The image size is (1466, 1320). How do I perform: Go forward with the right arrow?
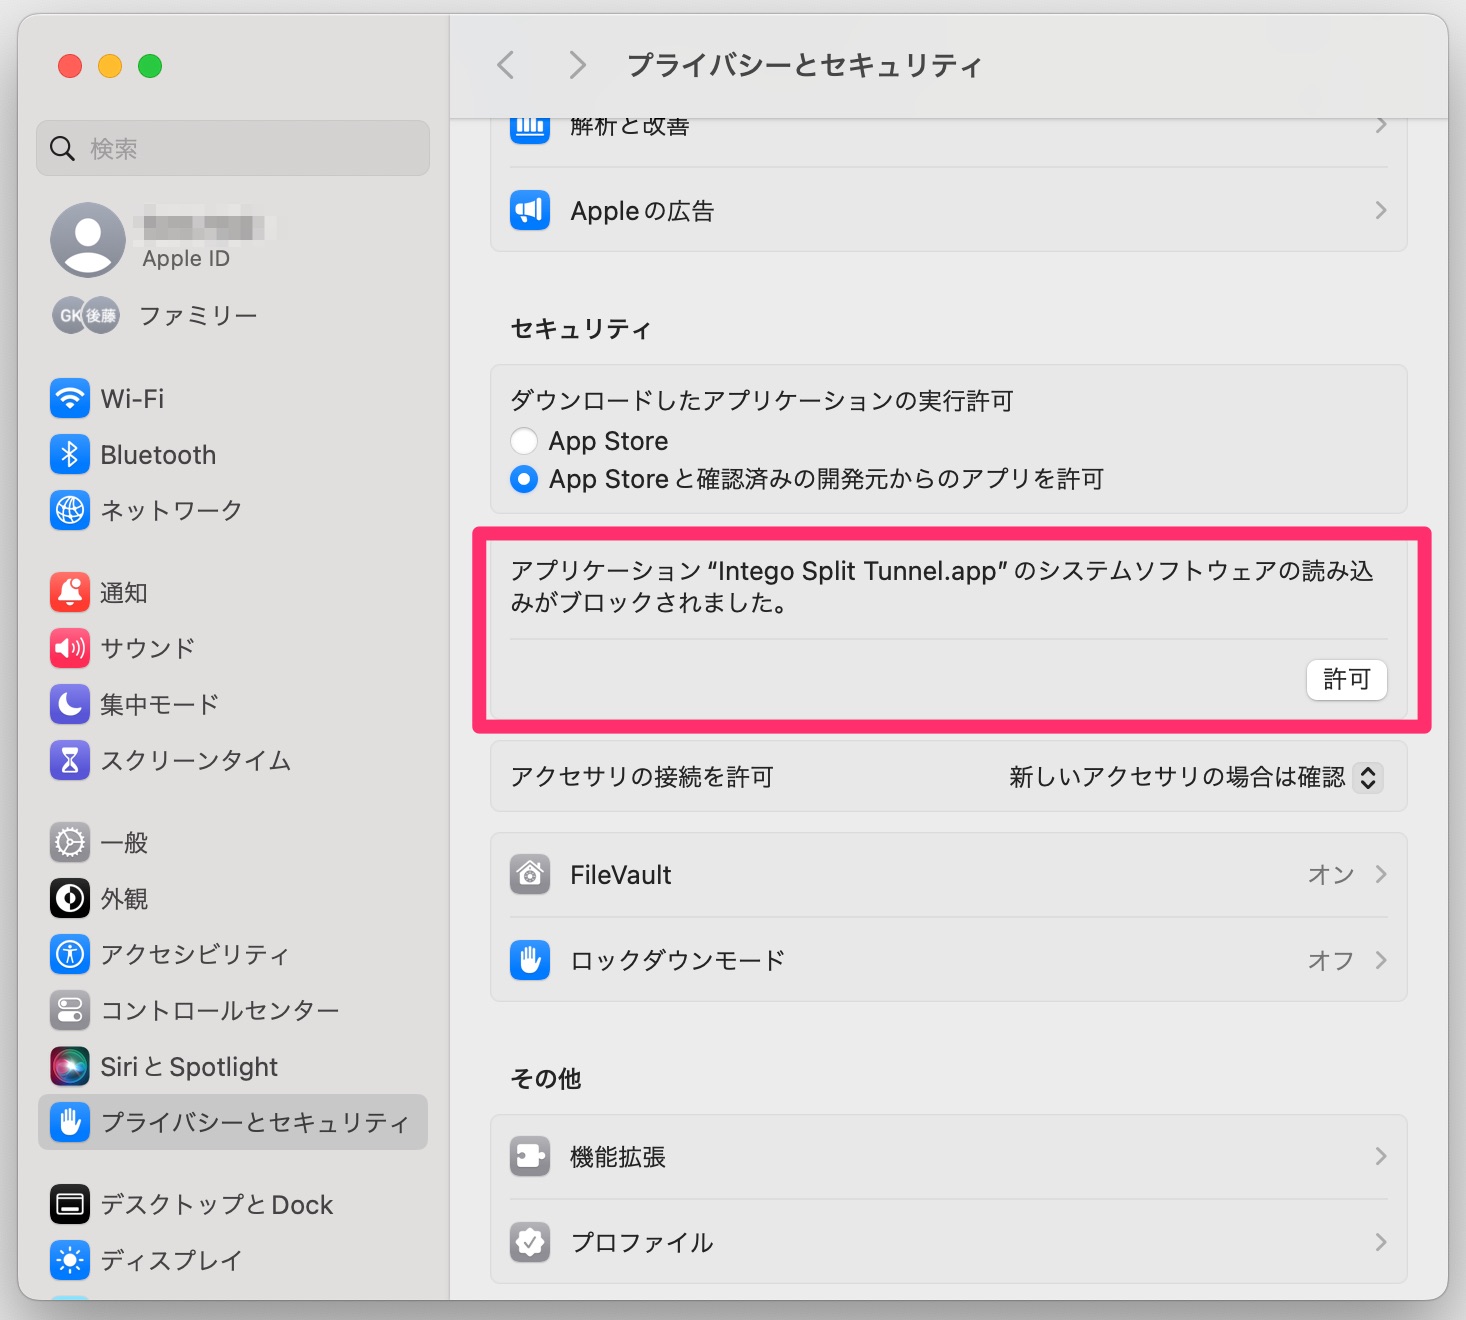tap(577, 66)
